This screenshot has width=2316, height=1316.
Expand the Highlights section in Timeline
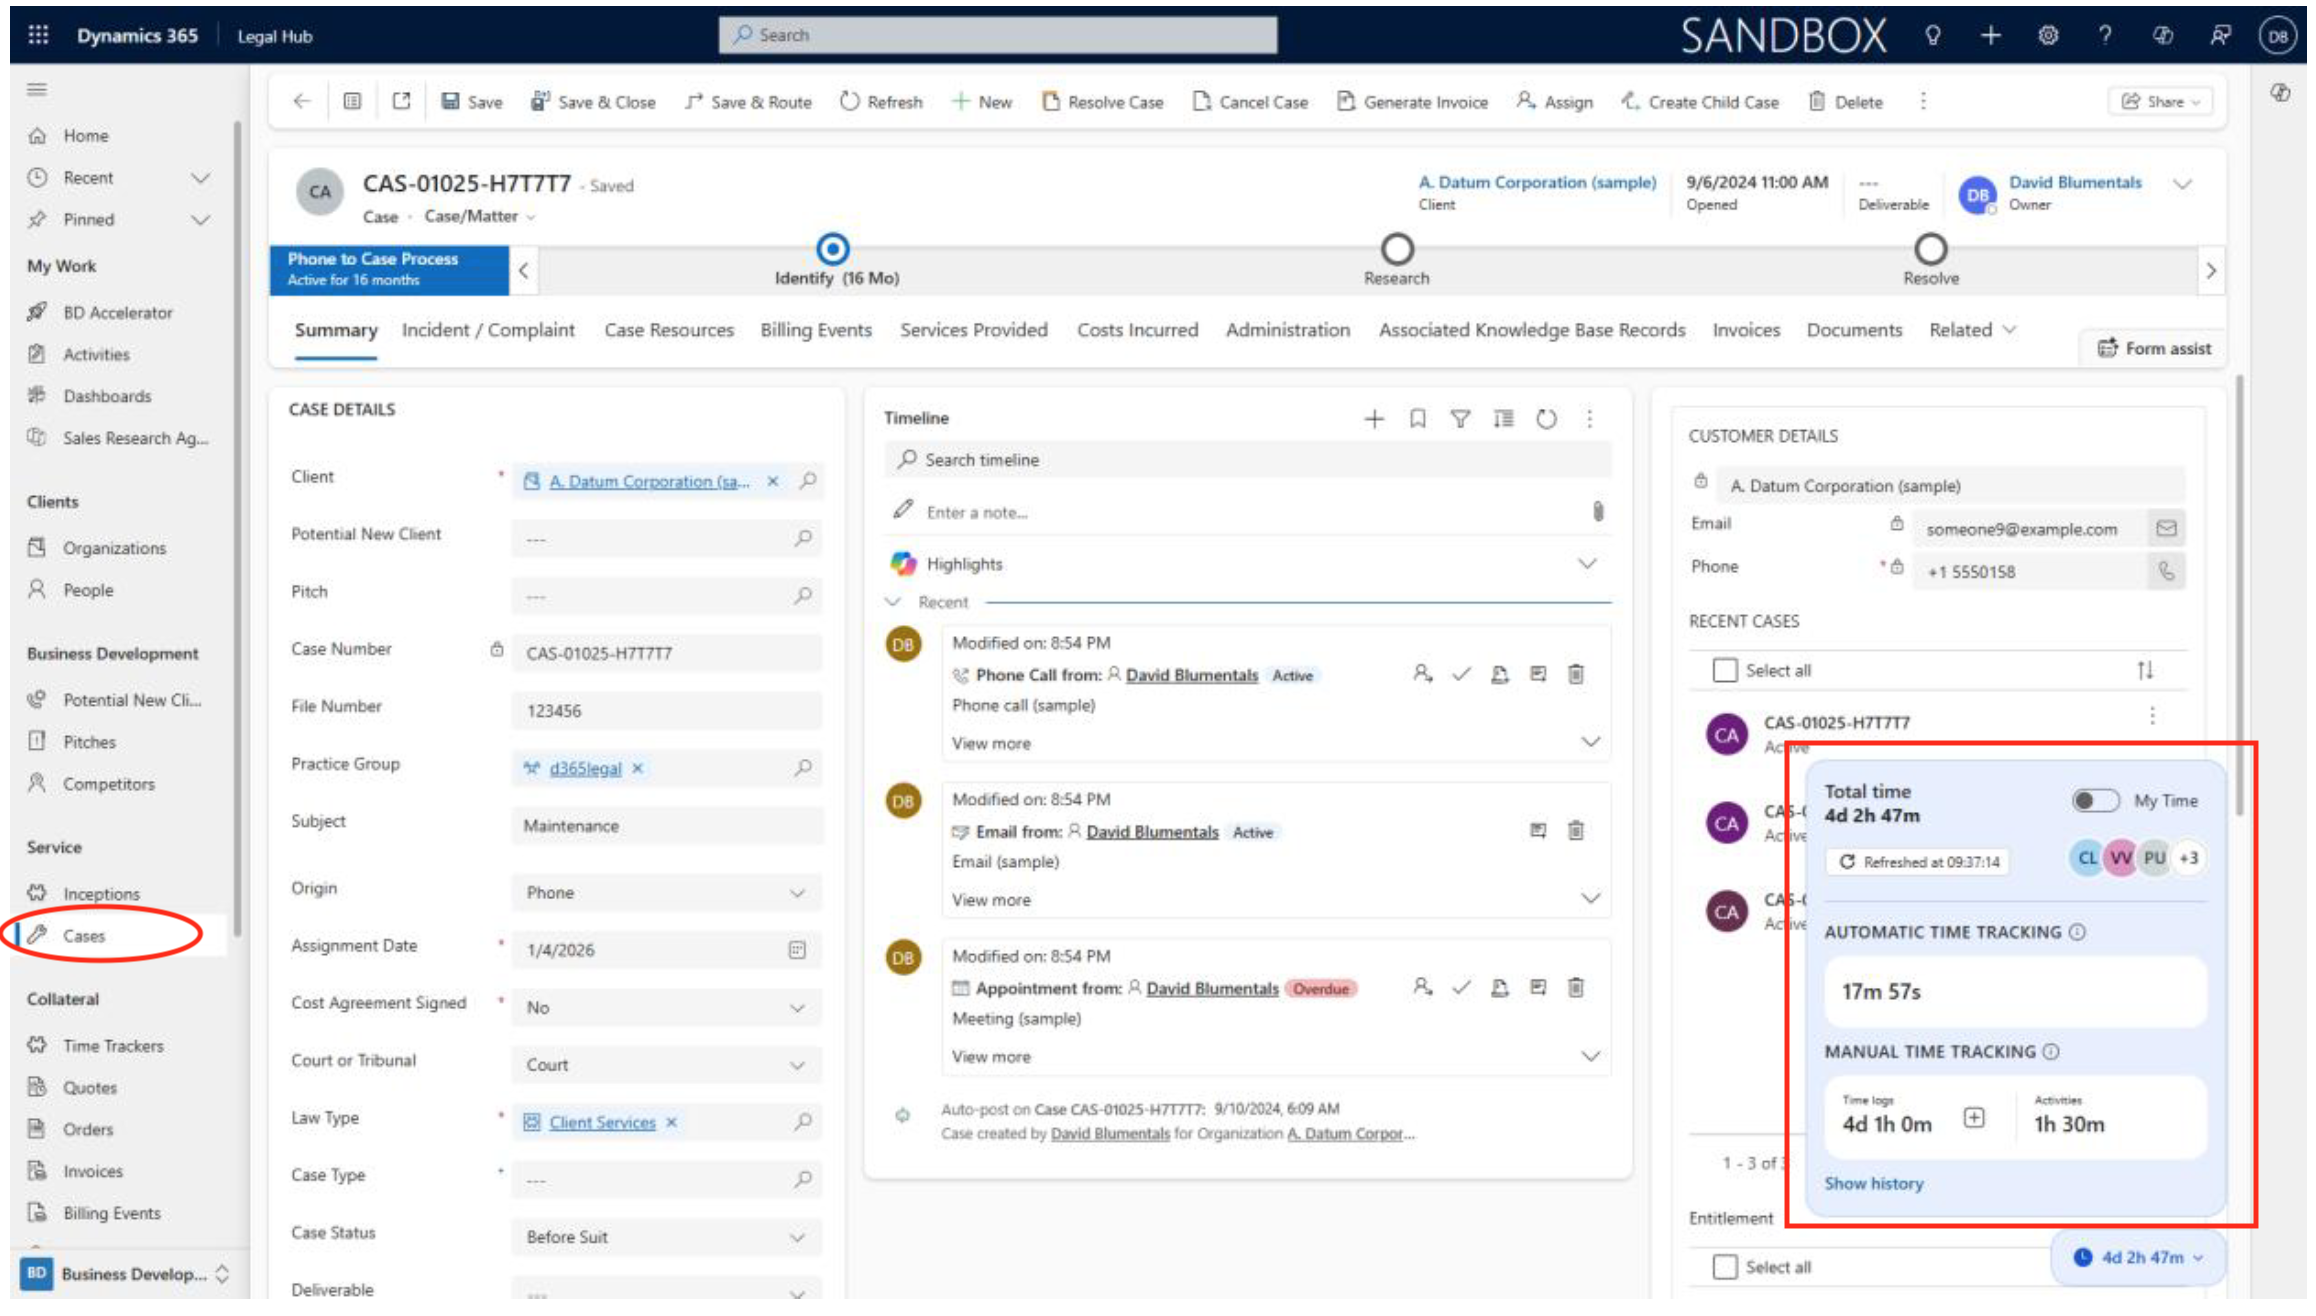pyautogui.click(x=1587, y=564)
